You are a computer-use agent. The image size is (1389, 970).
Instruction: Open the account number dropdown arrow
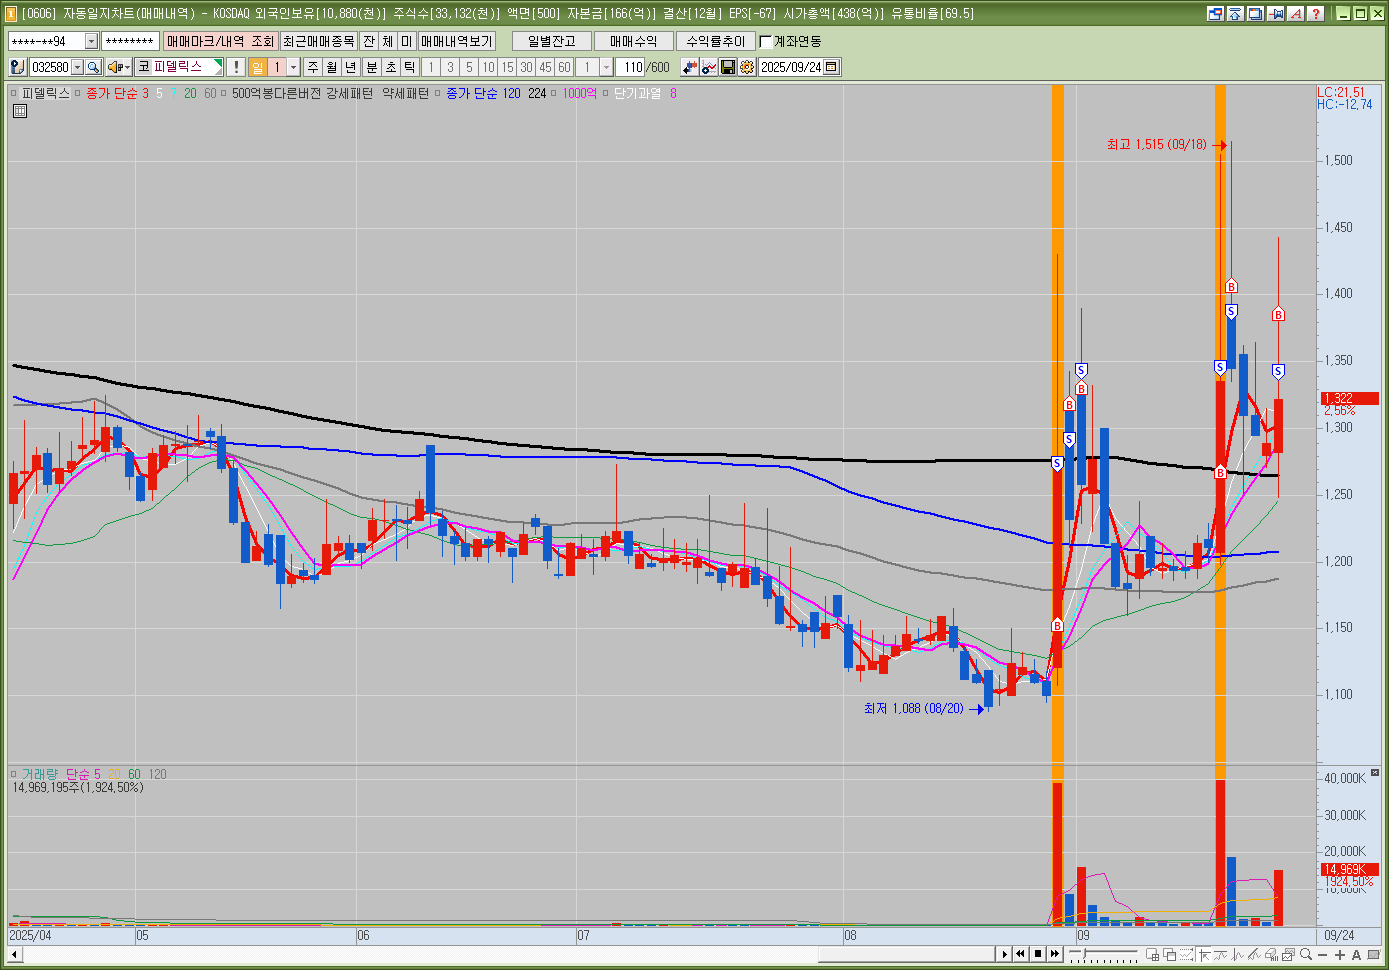coord(91,41)
